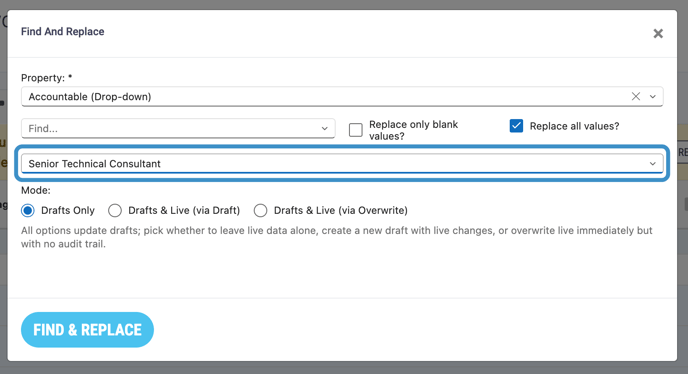Screen dimensions: 688x374
Task: Open the Senior Technical Consultant replacement dropdown
Action: click(342, 164)
